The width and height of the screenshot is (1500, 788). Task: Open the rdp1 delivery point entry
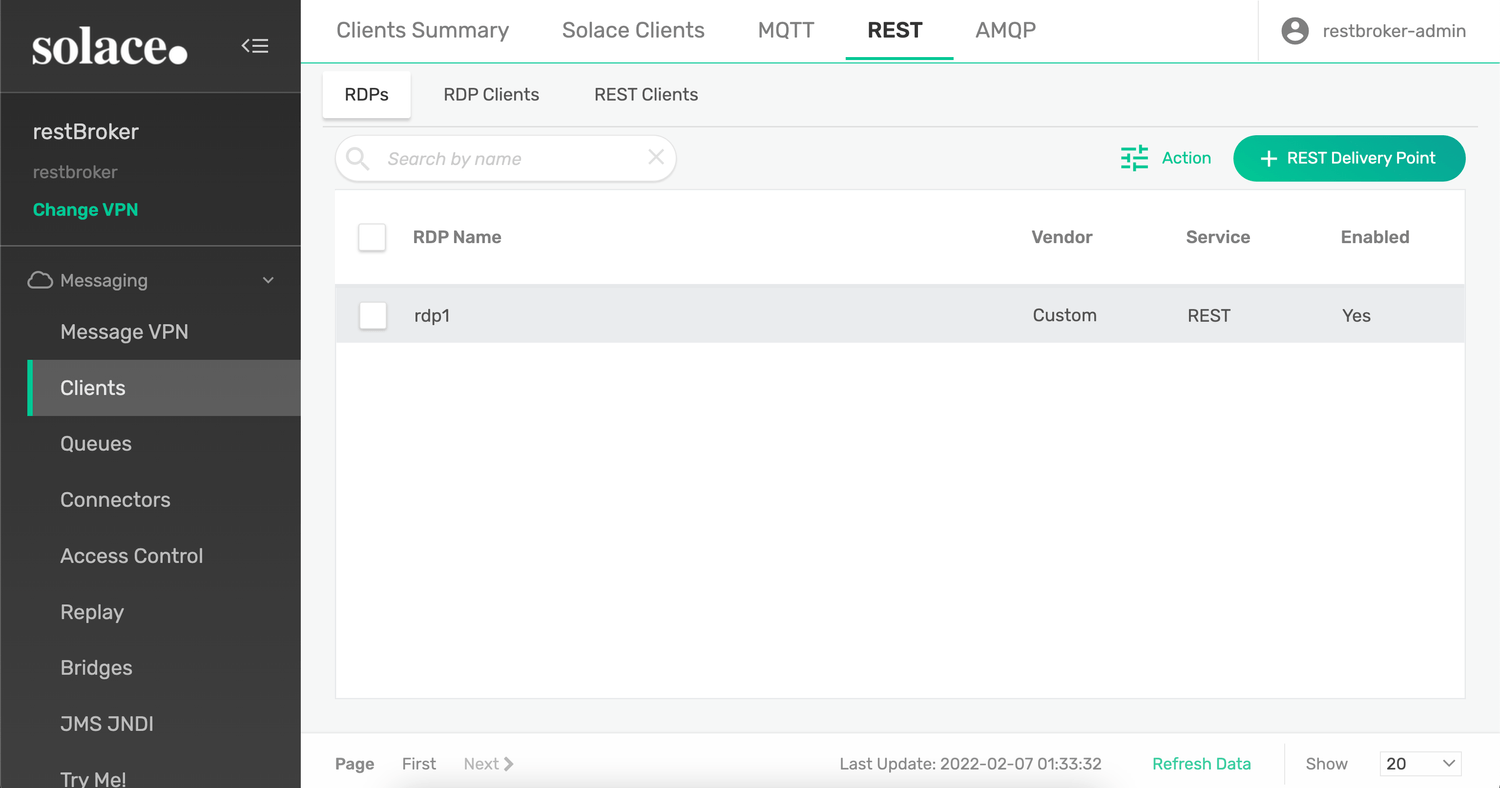[x=432, y=315]
